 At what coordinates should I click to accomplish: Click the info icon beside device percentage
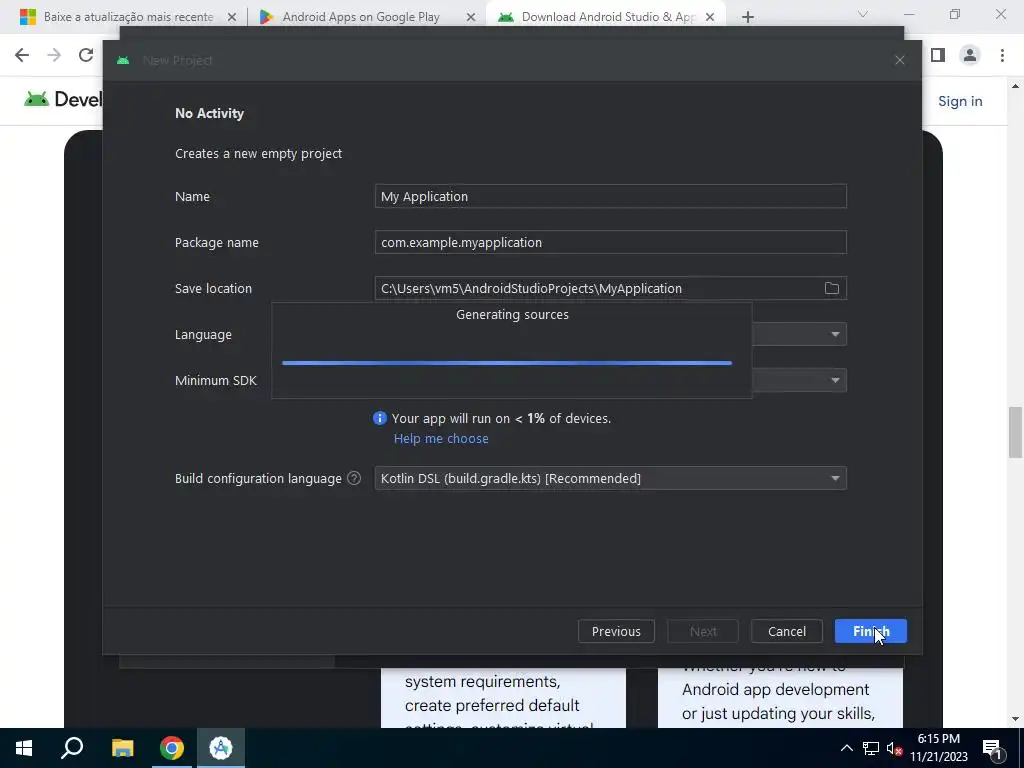(x=379, y=418)
